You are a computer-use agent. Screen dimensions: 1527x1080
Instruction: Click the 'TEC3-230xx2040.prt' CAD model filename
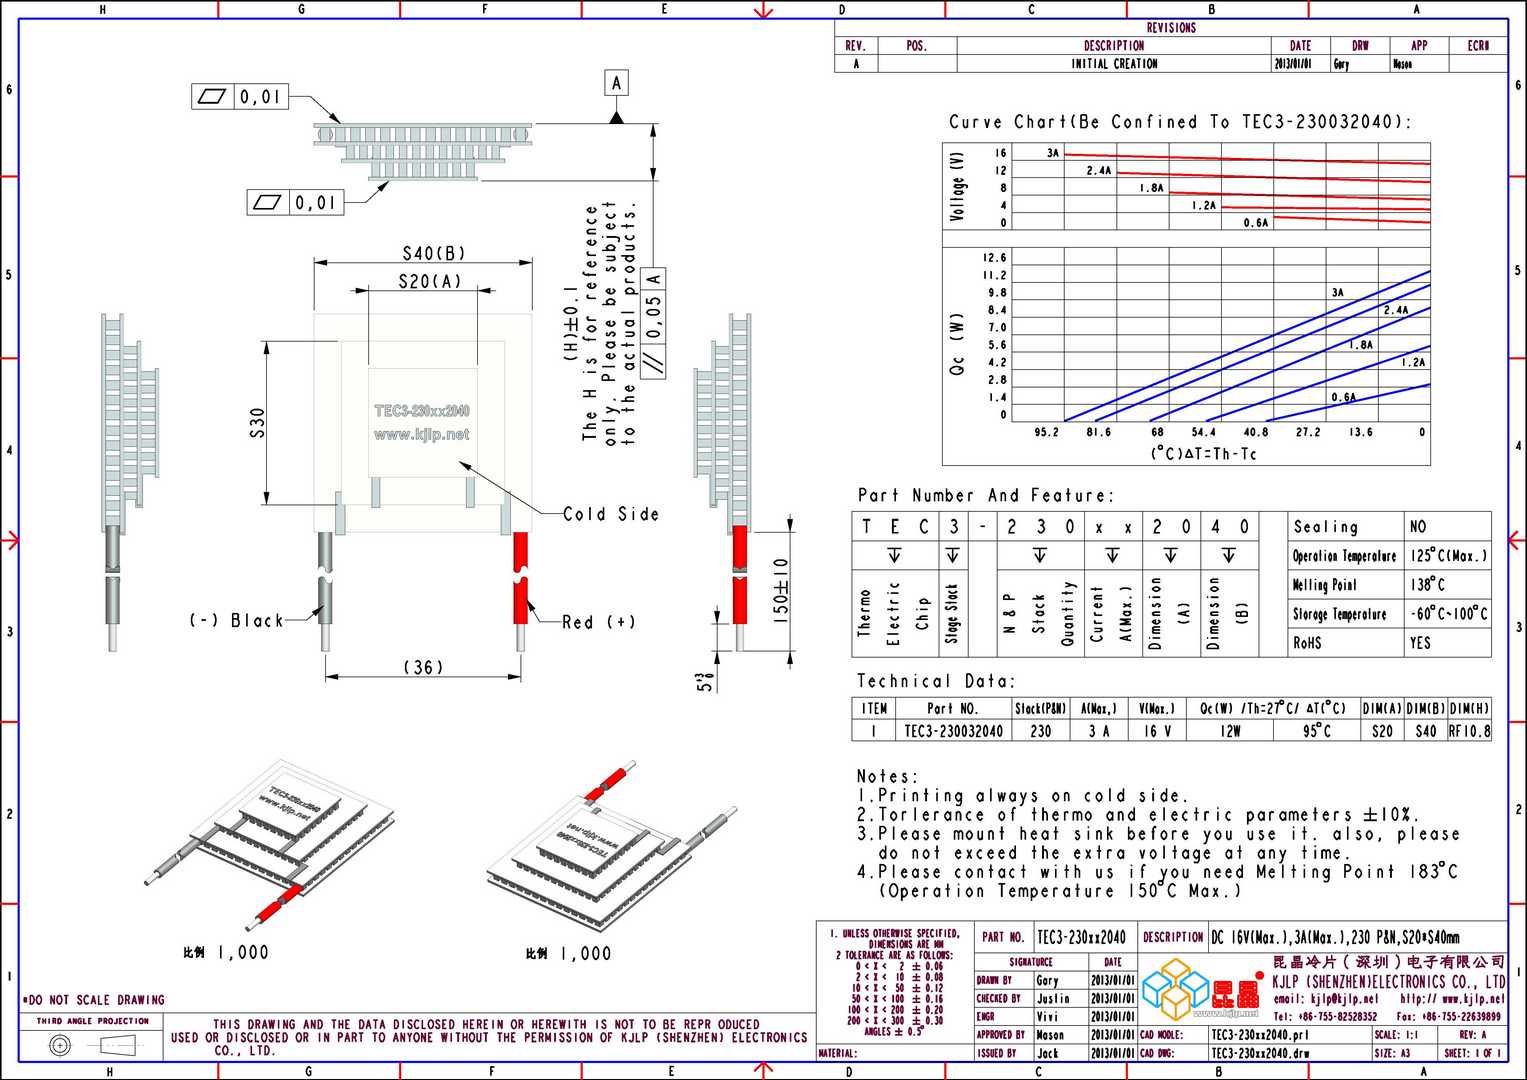pos(1259,1035)
